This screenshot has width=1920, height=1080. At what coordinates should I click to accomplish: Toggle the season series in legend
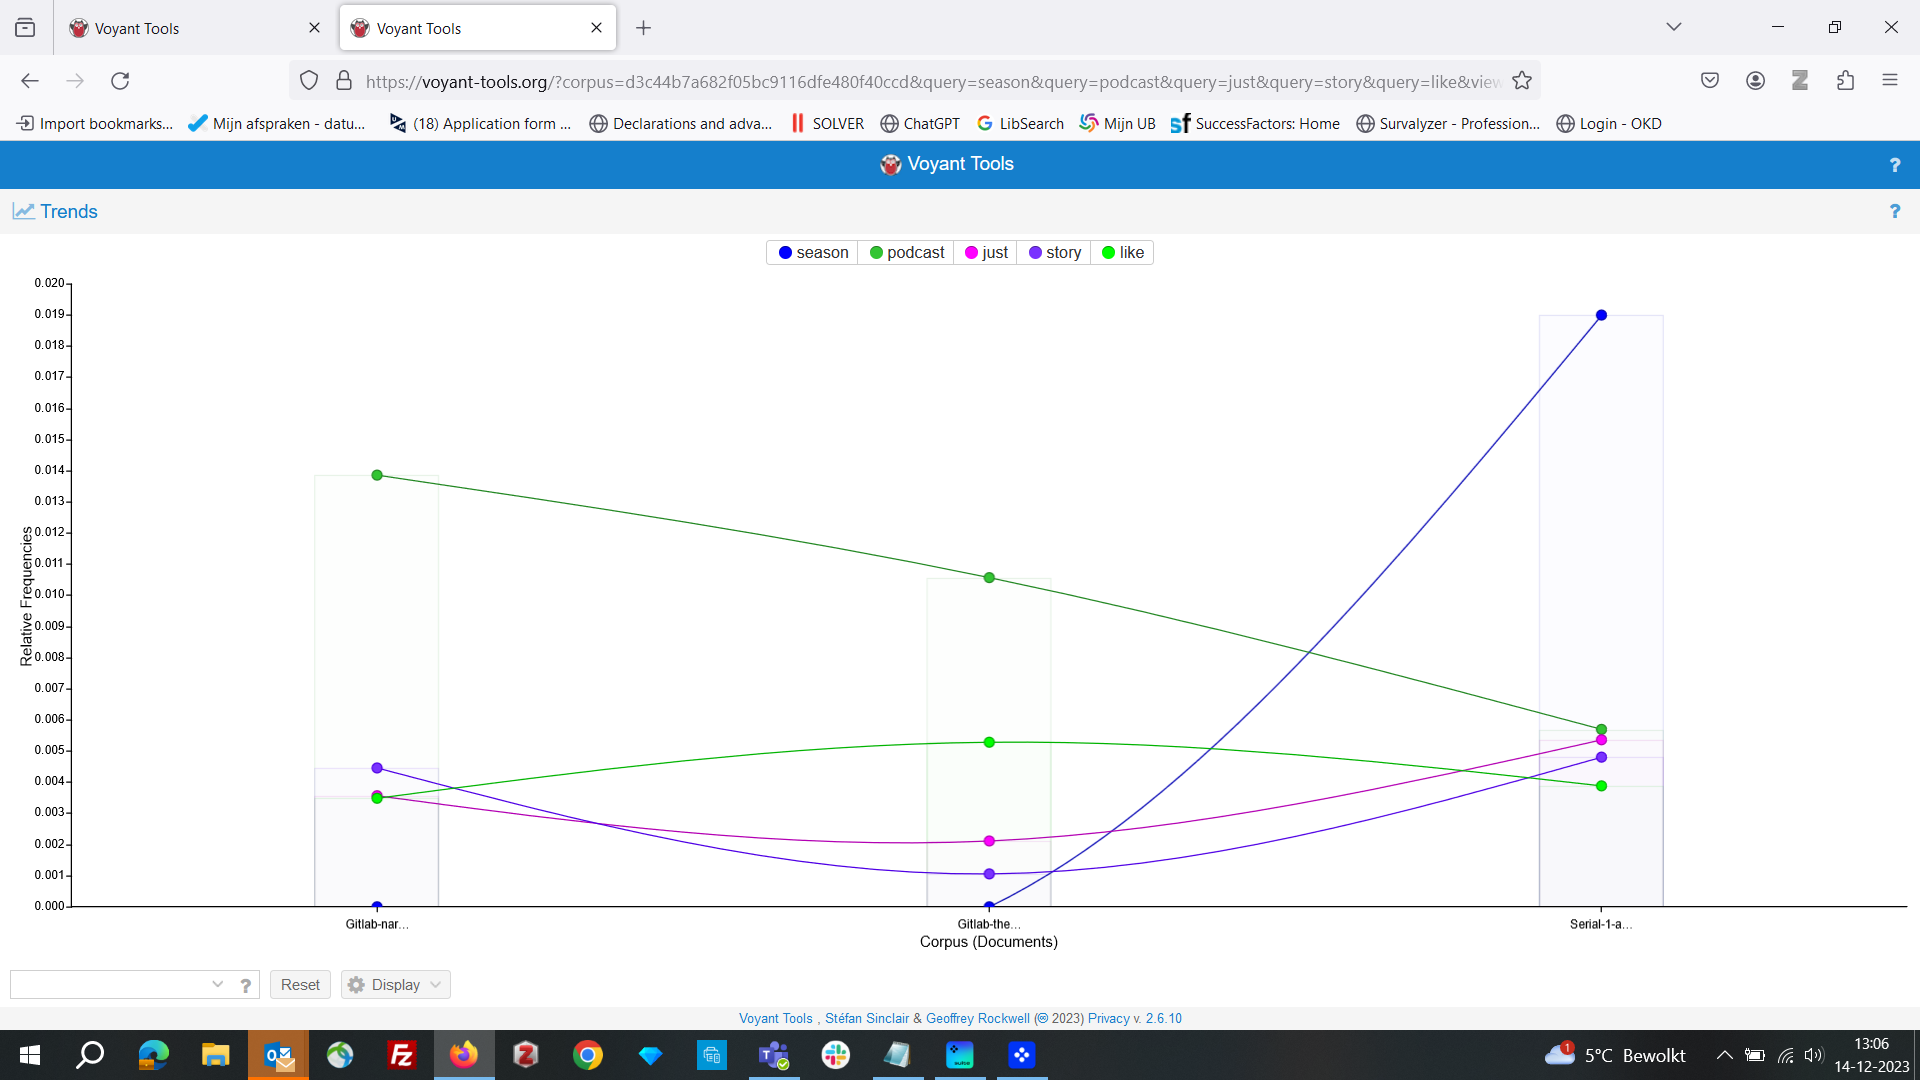click(x=813, y=253)
